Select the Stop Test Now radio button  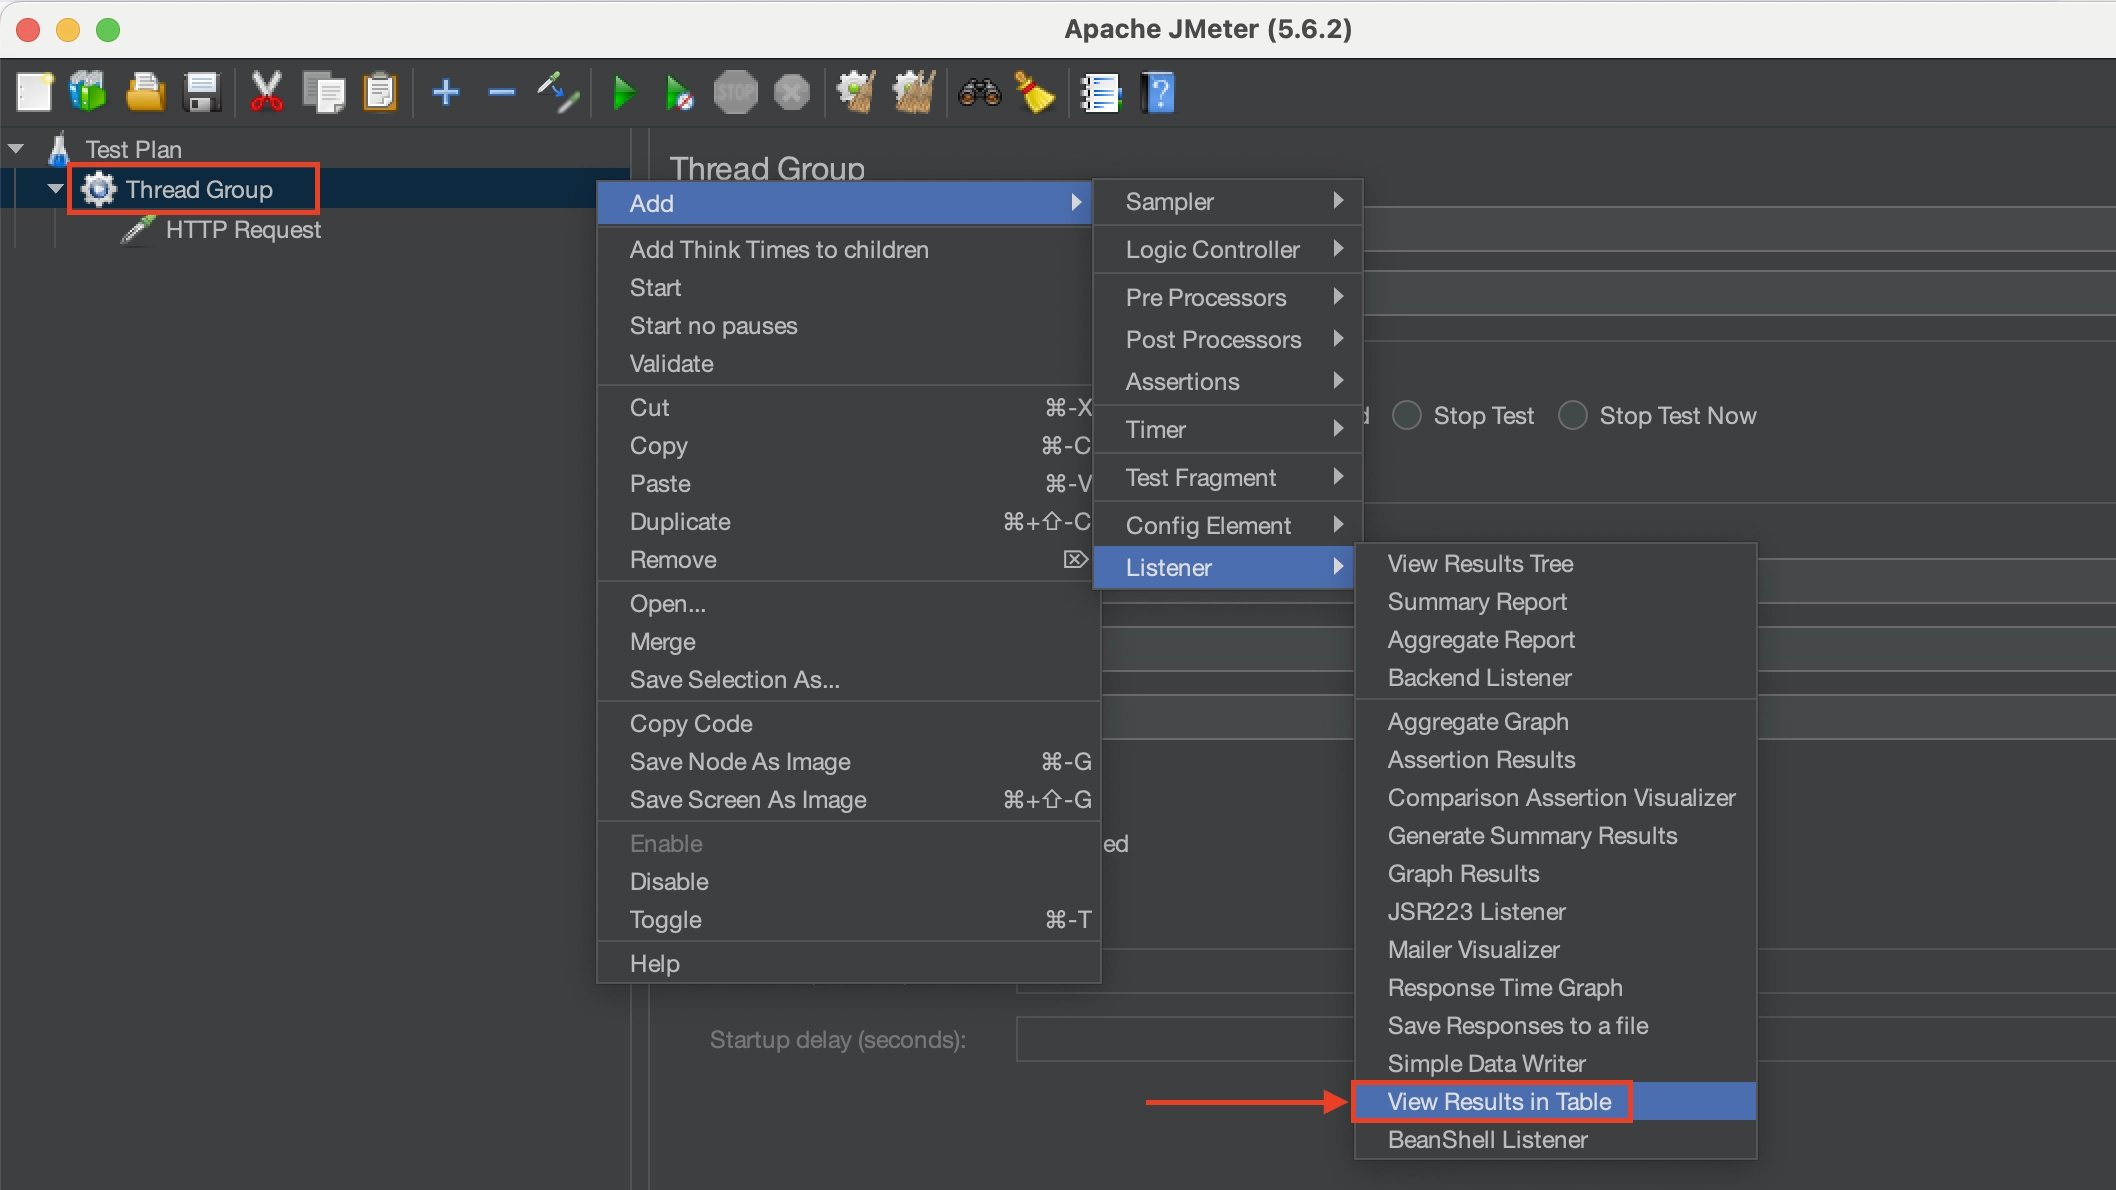[1573, 416]
